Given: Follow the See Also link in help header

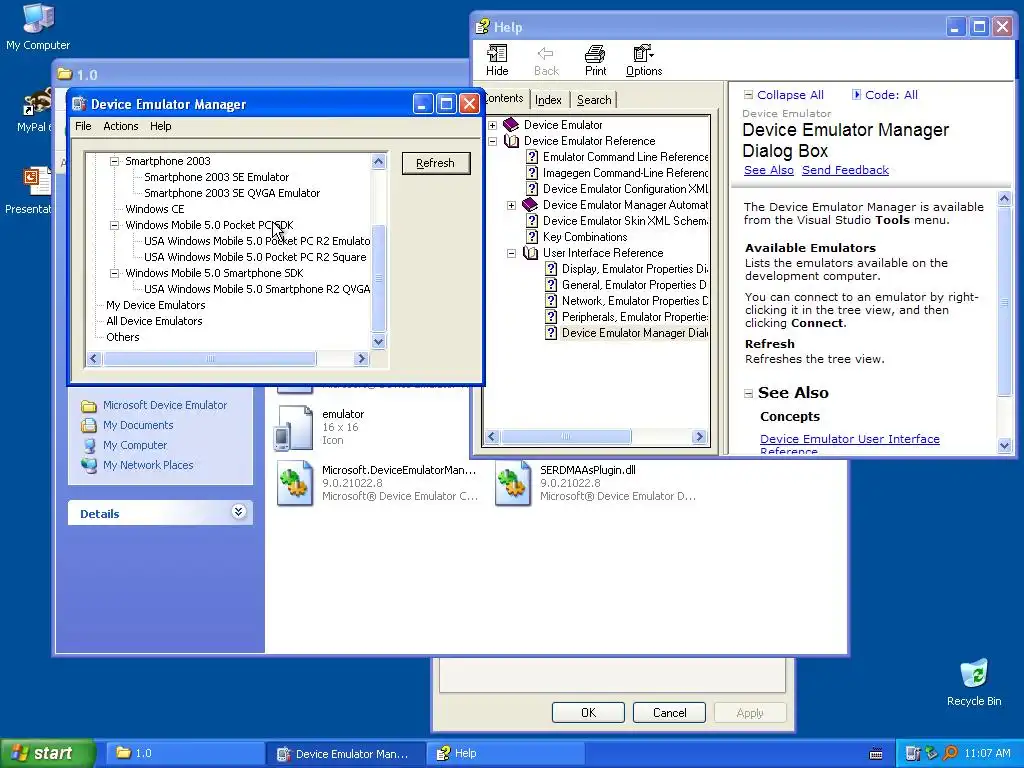Looking at the screenshot, I should pyautogui.click(x=769, y=170).
